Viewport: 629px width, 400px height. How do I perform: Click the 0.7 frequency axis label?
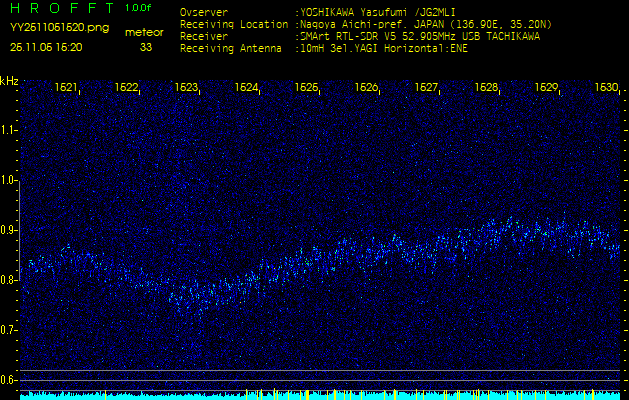9,329
